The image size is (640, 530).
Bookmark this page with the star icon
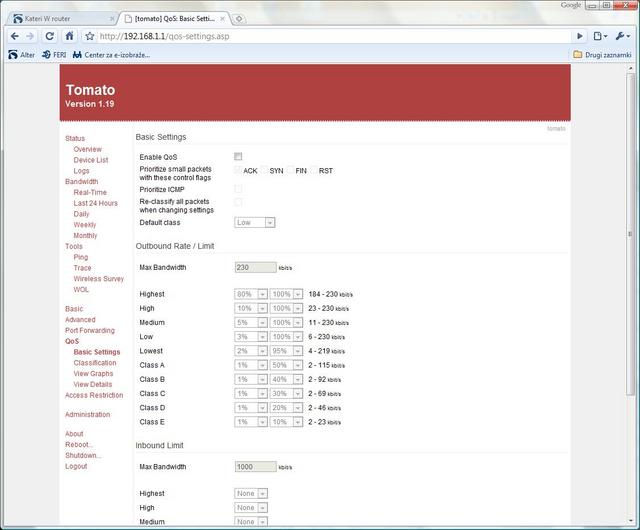click(x=90, y=36)
